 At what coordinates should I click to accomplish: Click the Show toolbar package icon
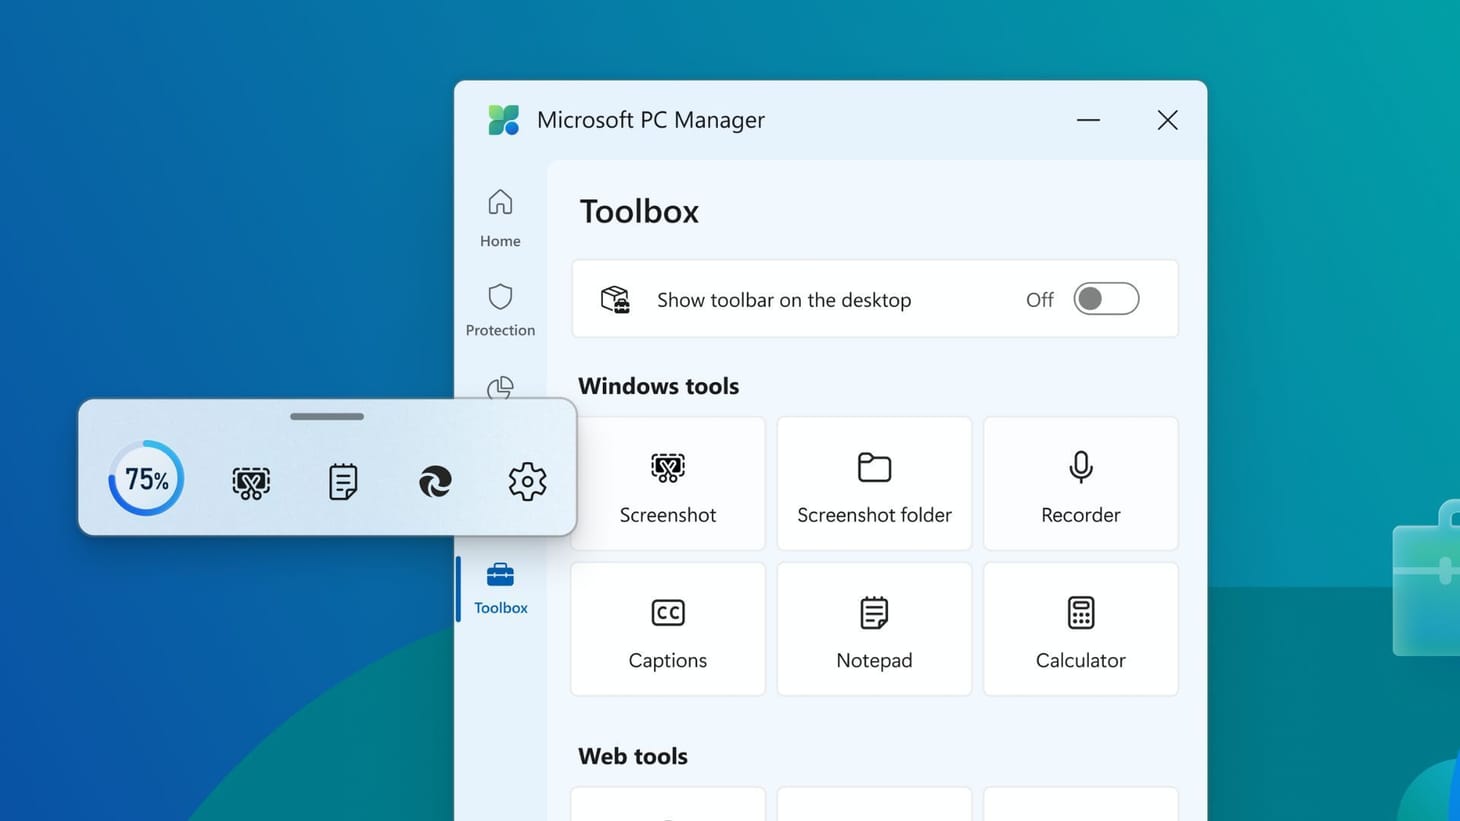(x=616, y=299)
